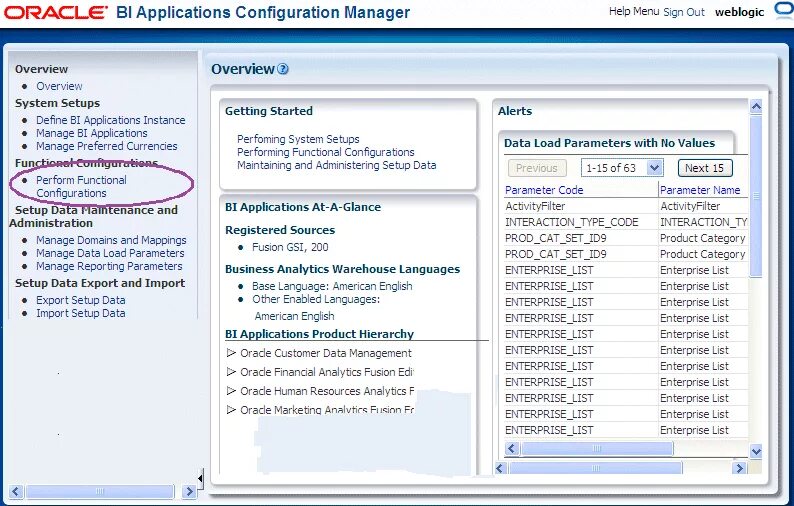Click Fusion GSI, 200 registered source

pos(290,247)
